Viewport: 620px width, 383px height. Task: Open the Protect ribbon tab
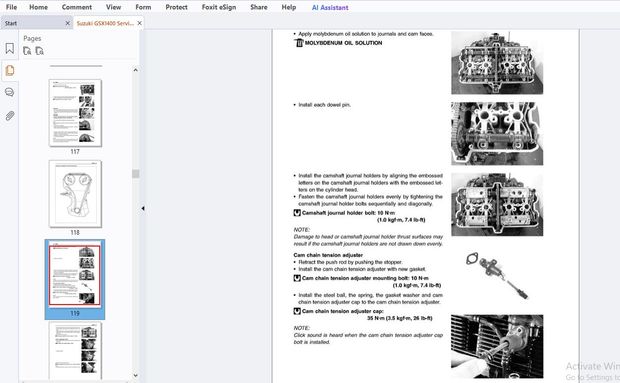click(176, 7)
